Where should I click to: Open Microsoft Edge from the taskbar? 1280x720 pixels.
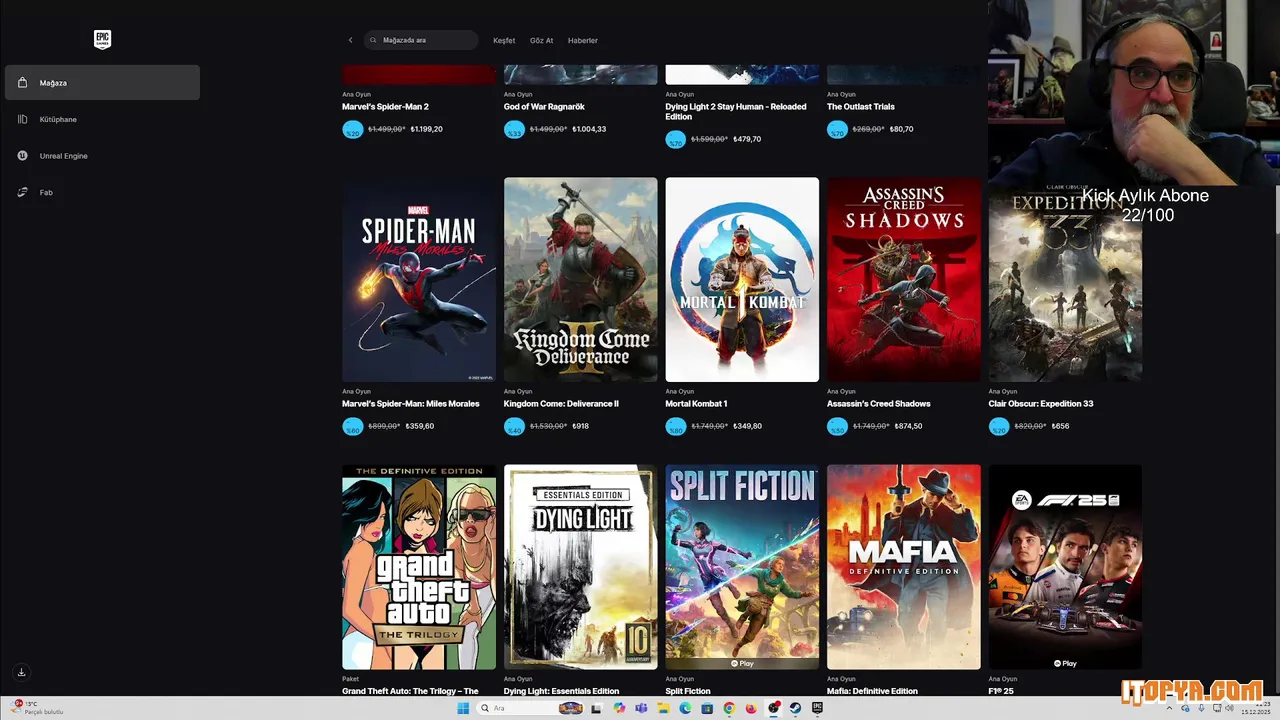[685, 708]
